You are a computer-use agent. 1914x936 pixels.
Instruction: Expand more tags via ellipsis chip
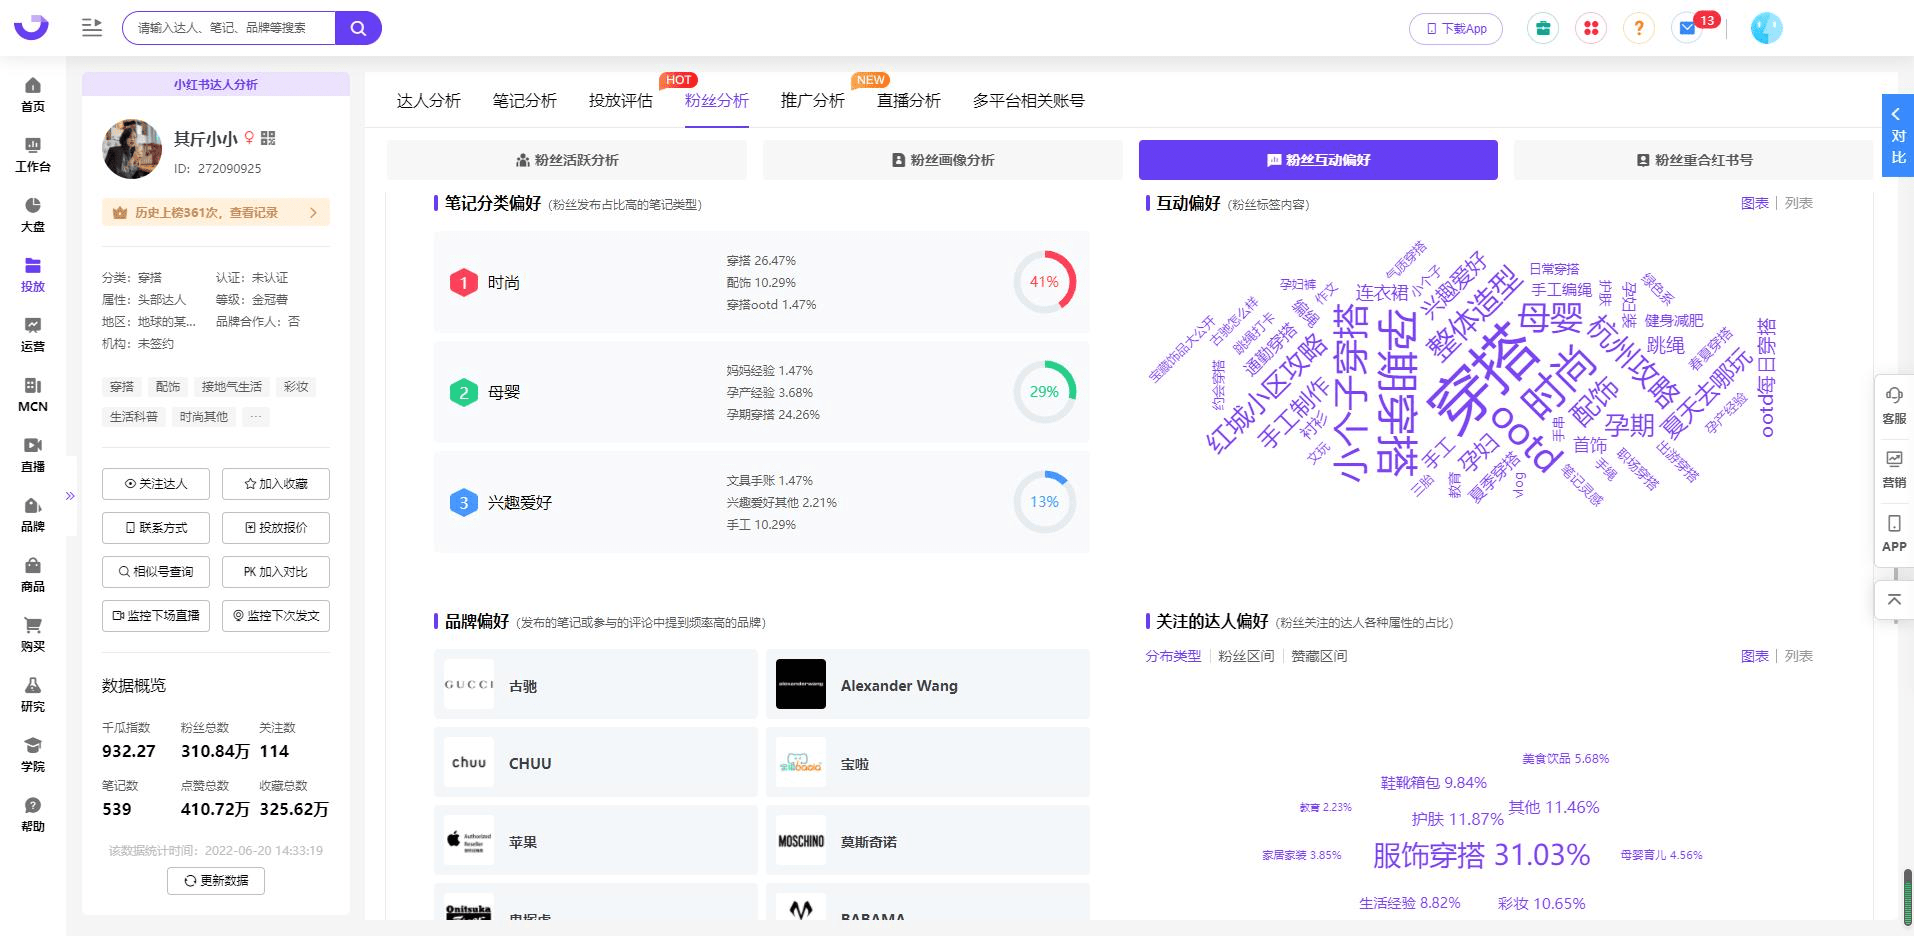(256, 417)
